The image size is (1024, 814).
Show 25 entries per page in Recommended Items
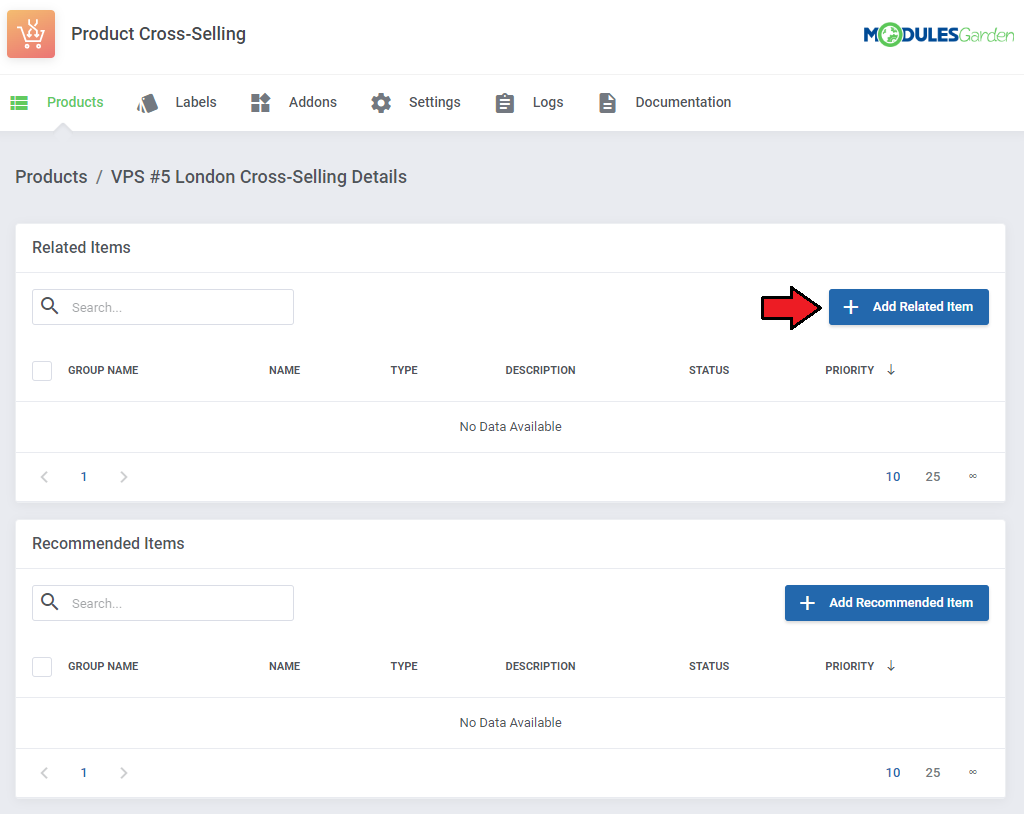(x=933, y=773)
